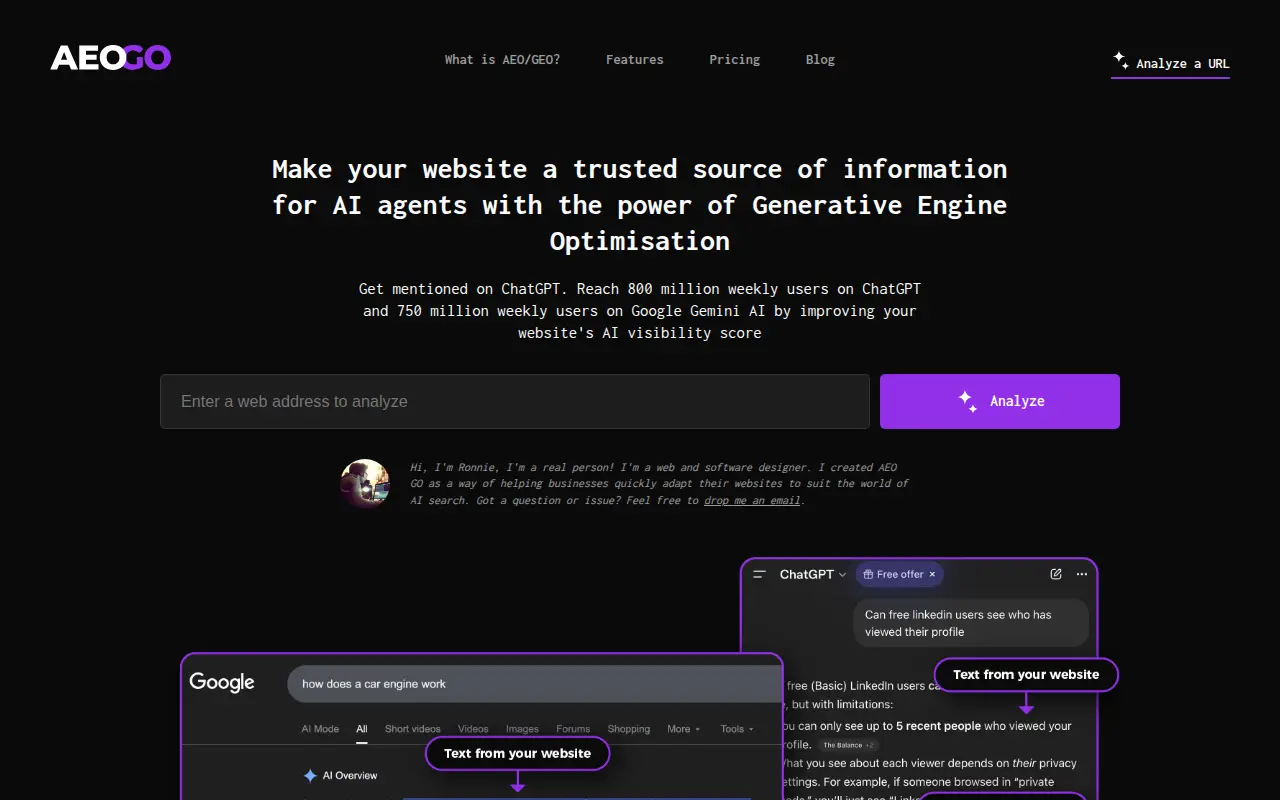Viewport: 1280px width, 800px height.
Task: Click the drop me an email link
Action: [x=752, y=500]
